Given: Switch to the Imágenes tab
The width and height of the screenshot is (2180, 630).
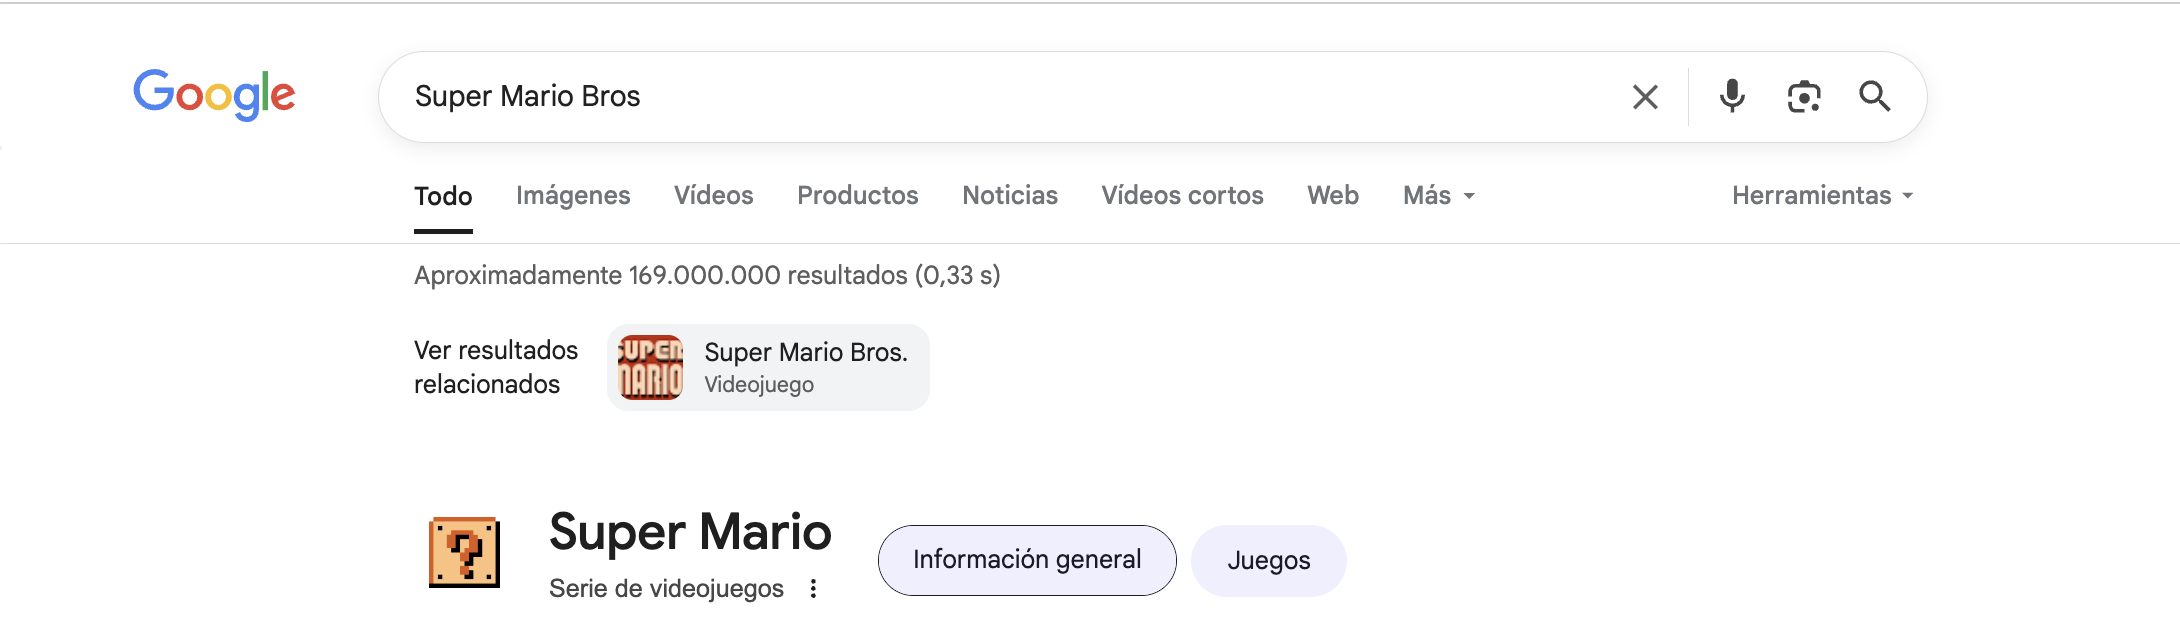Looking at the screenshot, I should pos(573,196).
